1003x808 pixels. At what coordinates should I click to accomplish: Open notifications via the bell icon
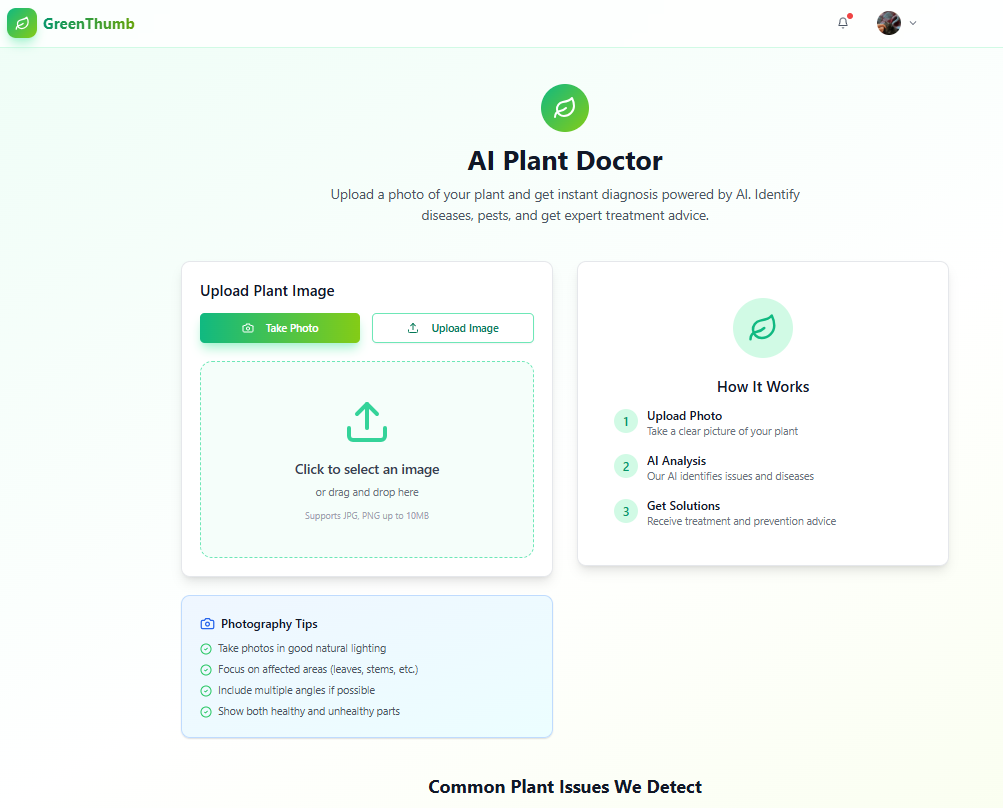[x=841, y=22]
